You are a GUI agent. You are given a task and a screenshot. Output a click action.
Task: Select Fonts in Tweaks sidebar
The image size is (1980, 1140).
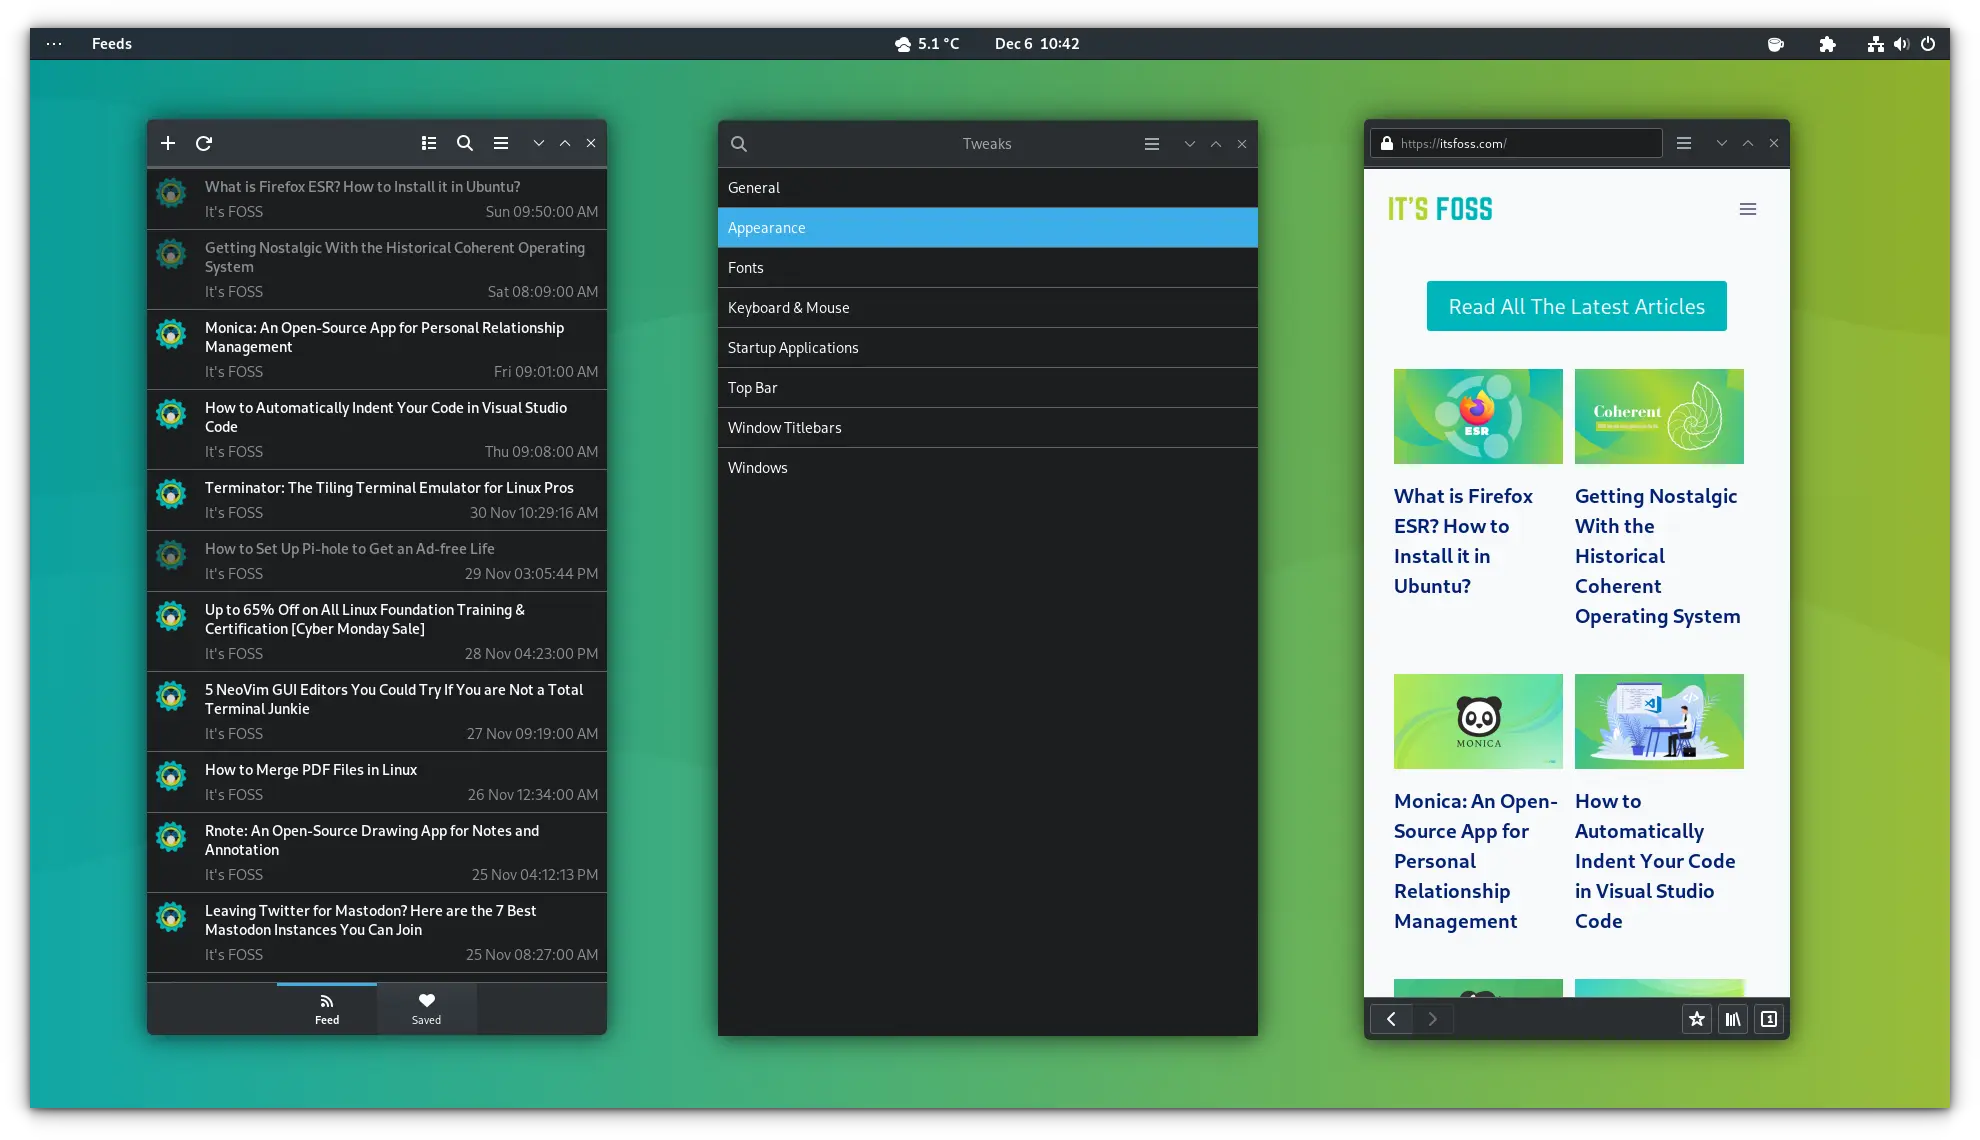tap(988, 267)
